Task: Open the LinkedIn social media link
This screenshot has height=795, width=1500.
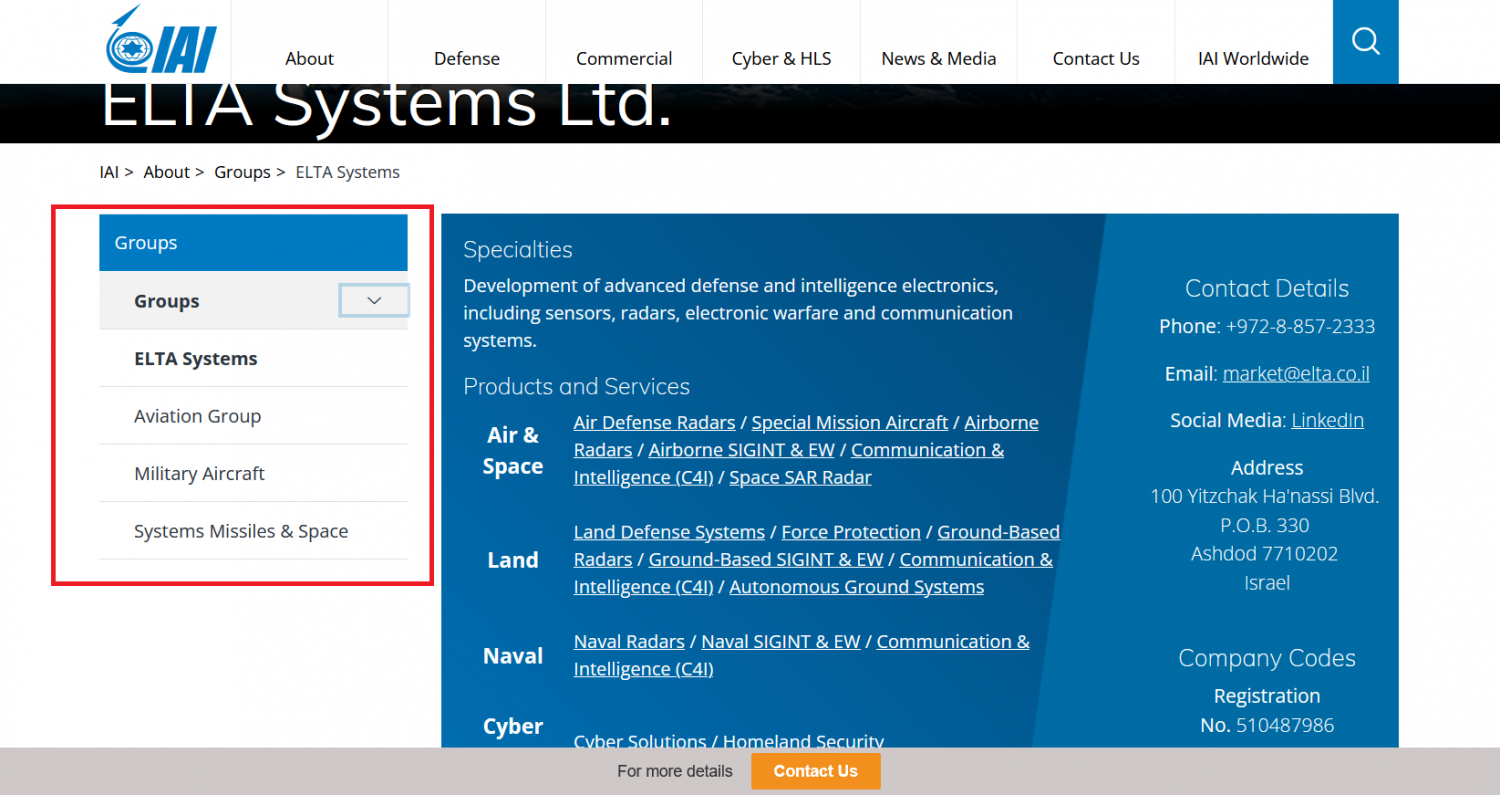Action: 1327,420
